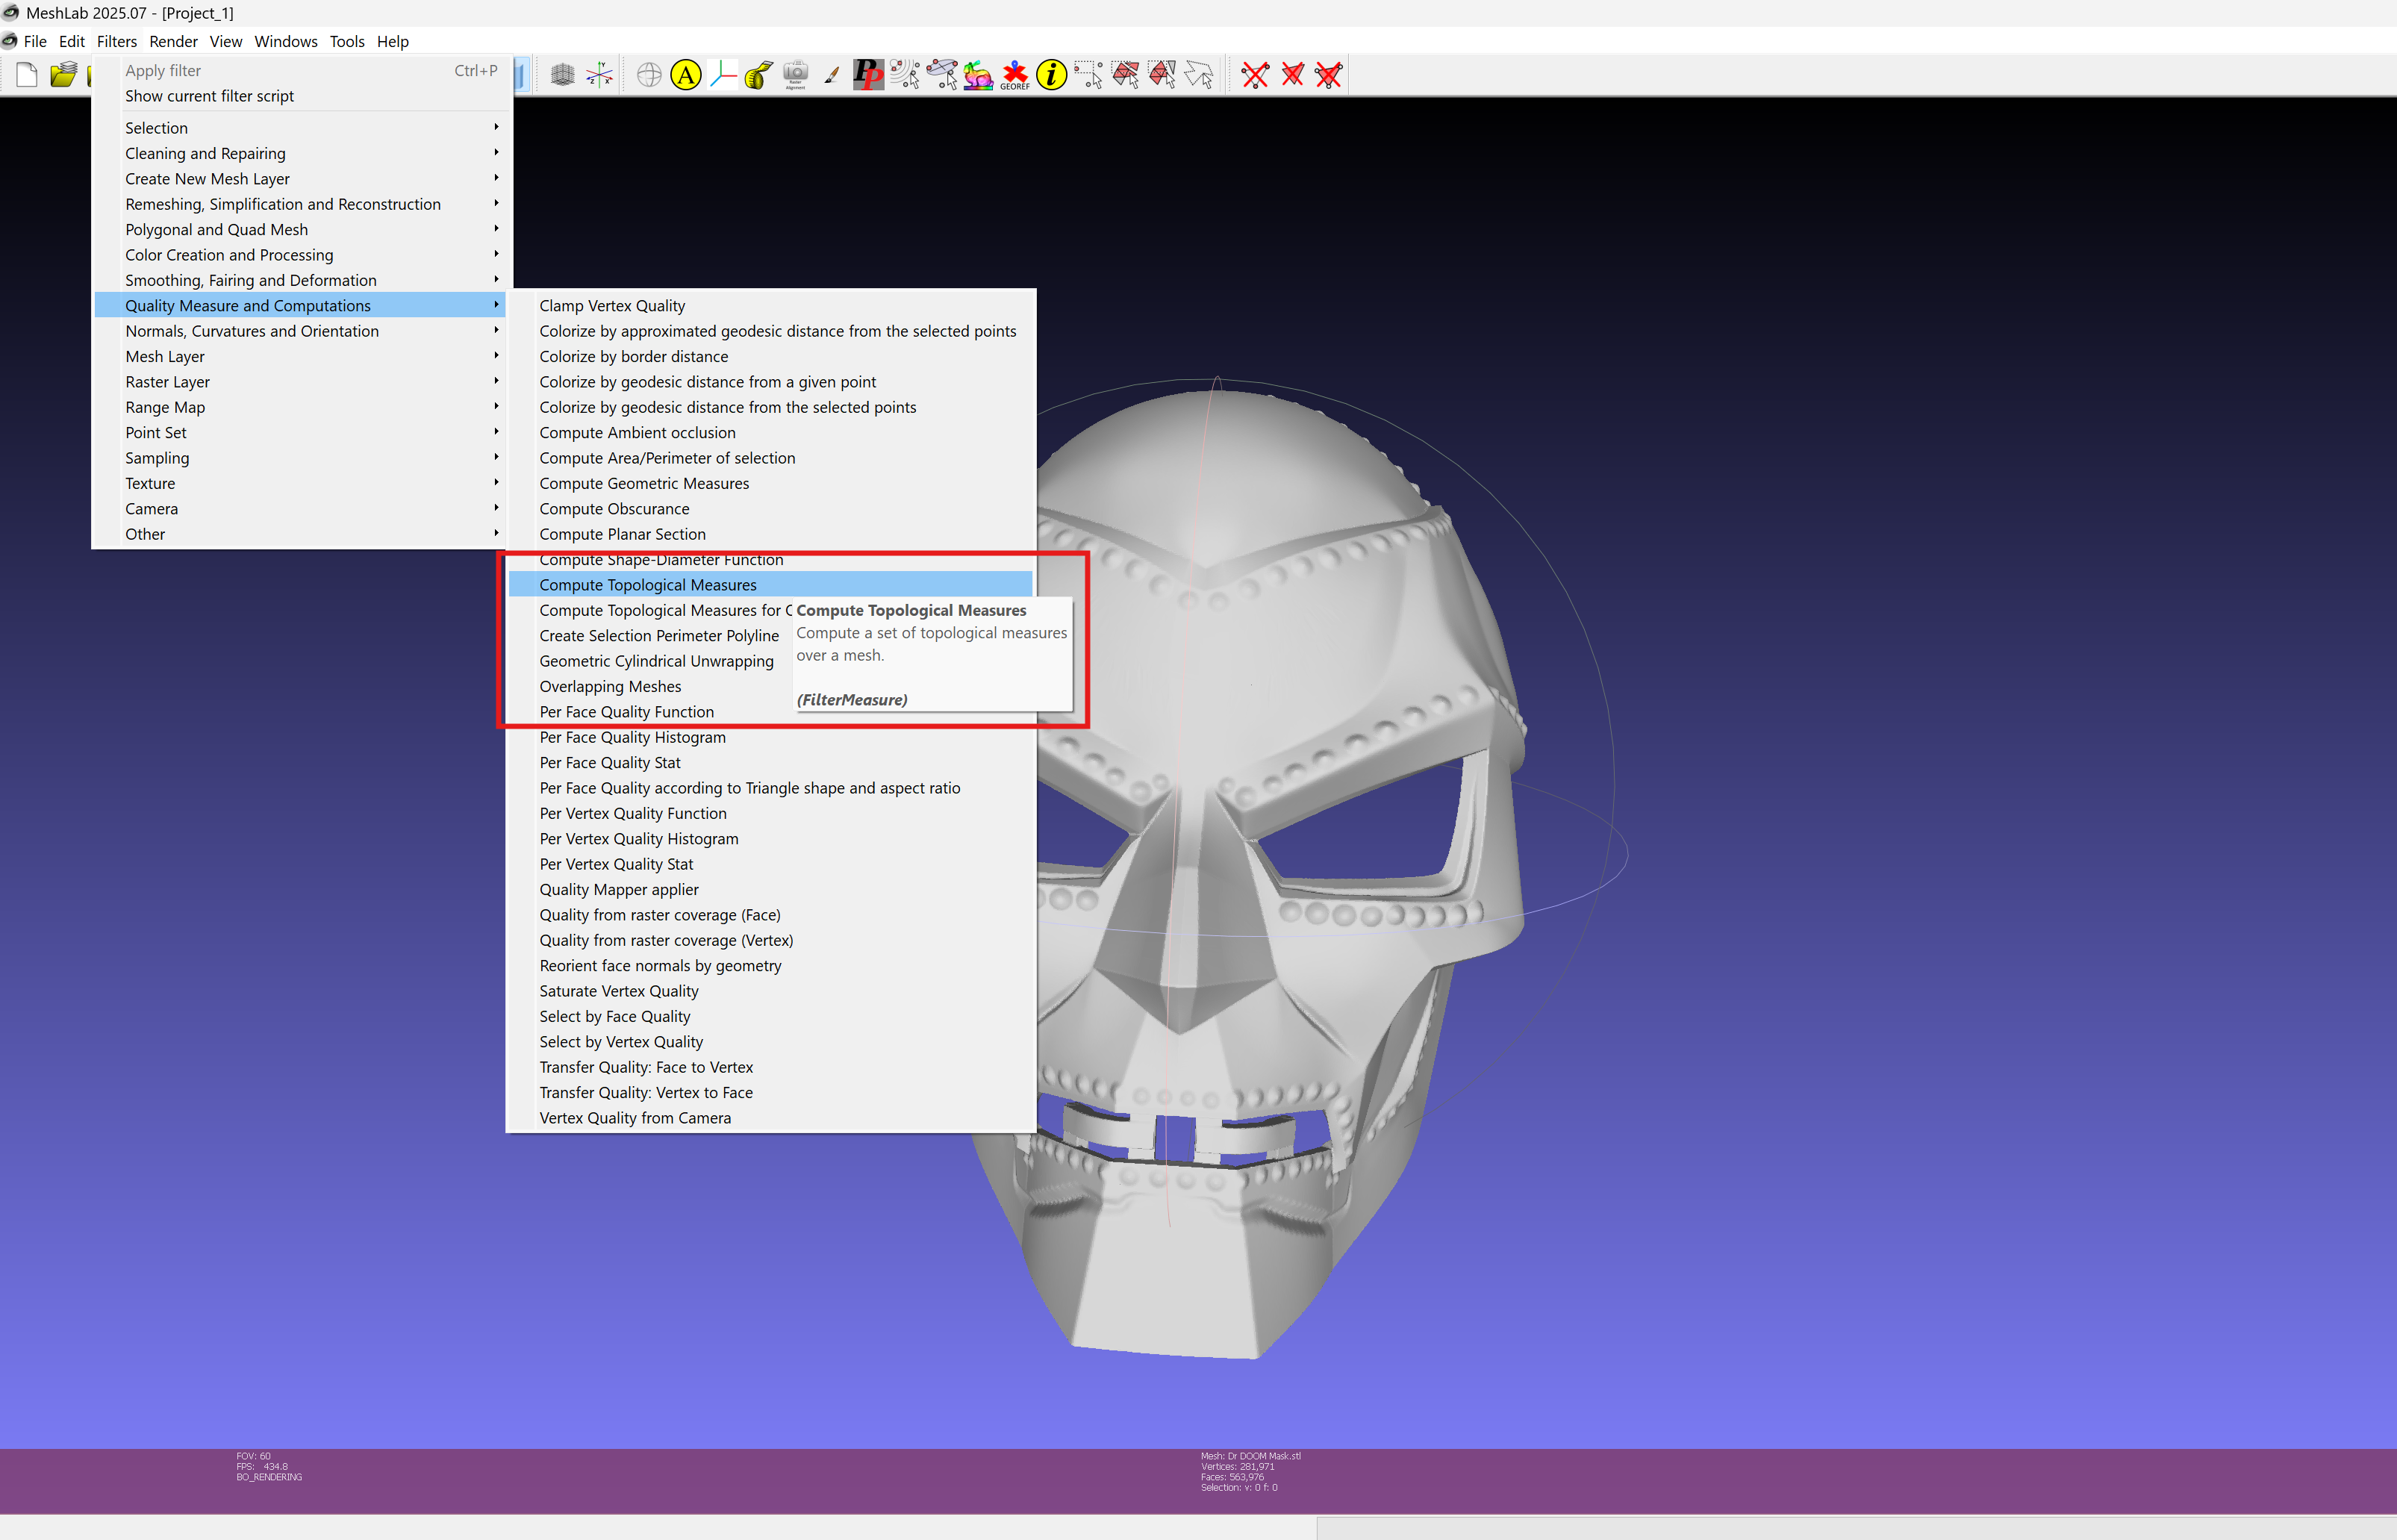Choose Quality Mapper applier entry
Screen dimensions: 2397x1540
(770, 890)
